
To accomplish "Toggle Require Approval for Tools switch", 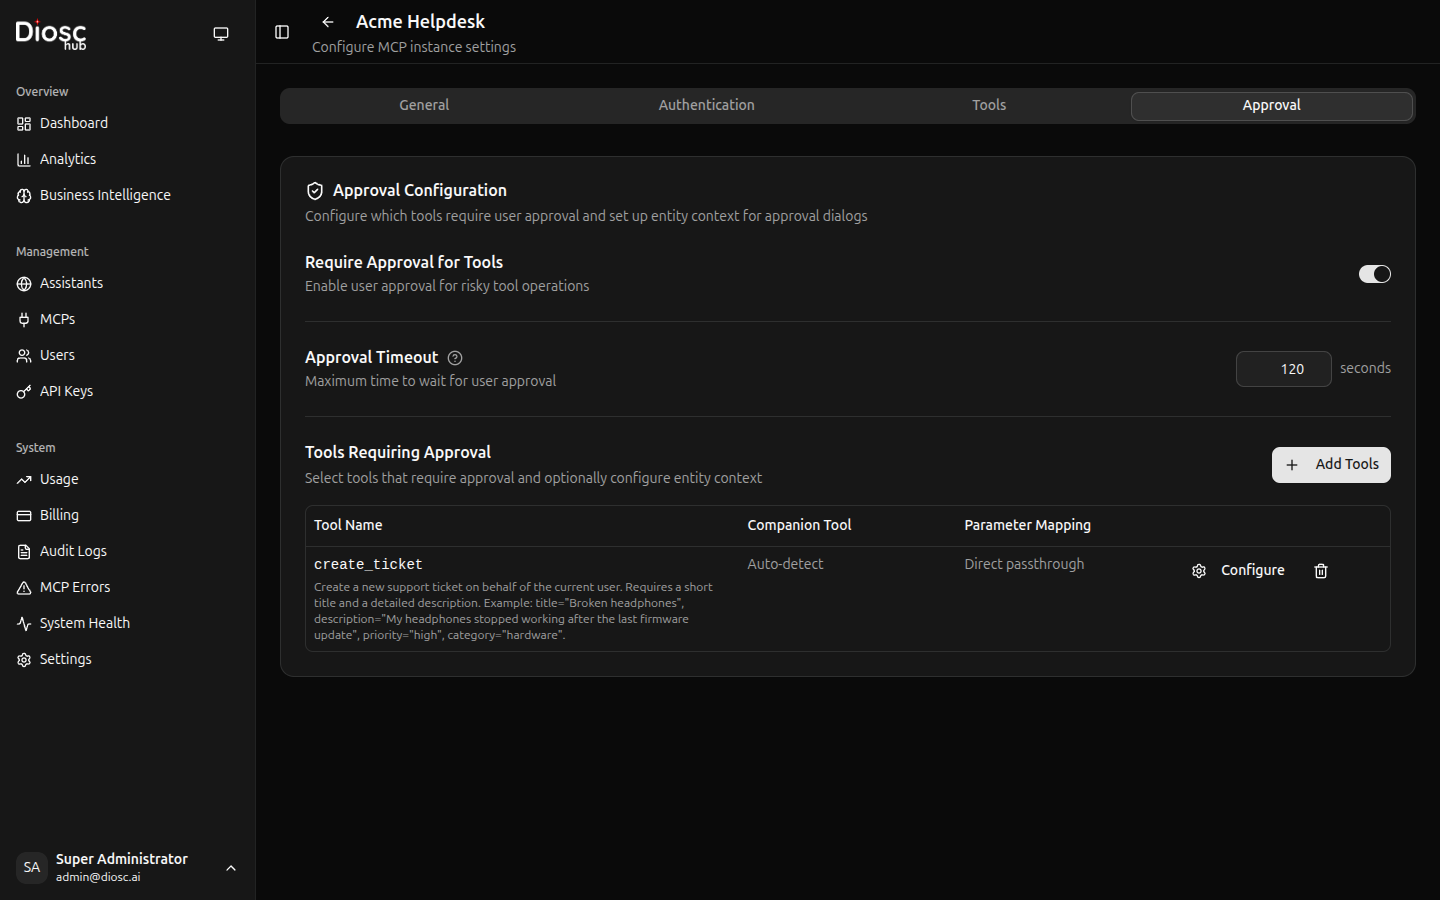I will [1374, 274].
